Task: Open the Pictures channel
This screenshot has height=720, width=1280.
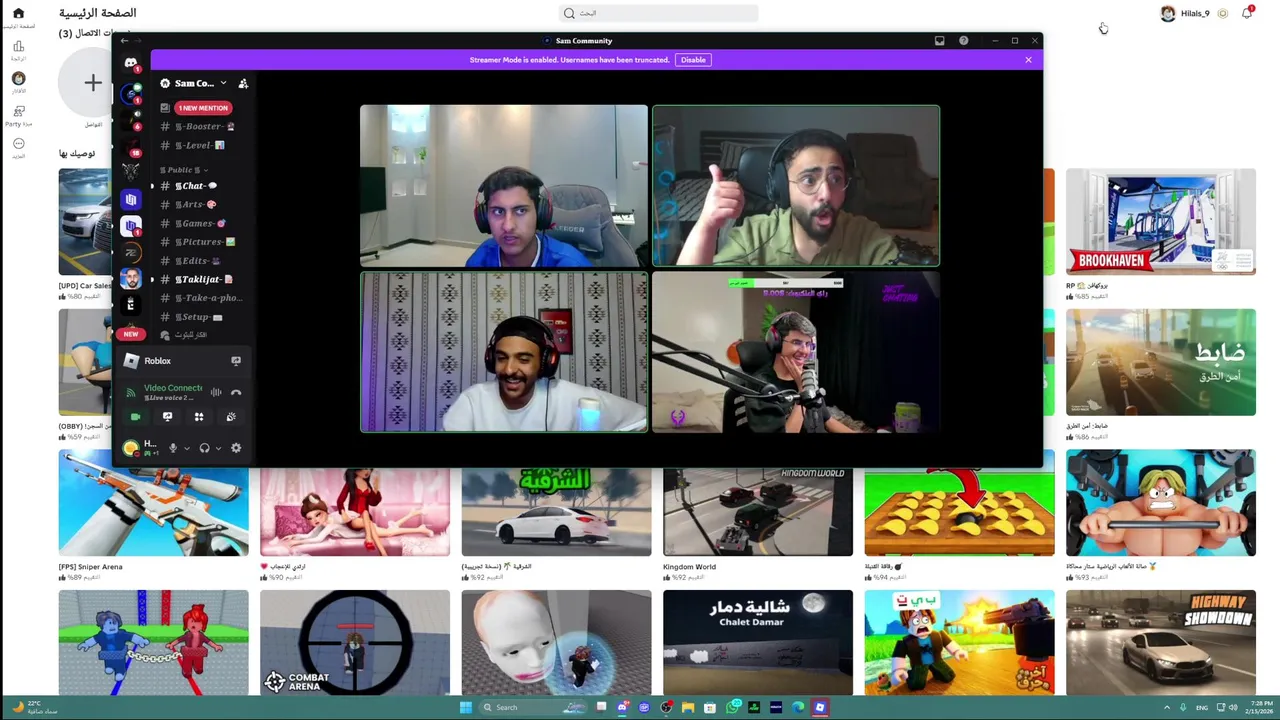Action: coord(201,242)
